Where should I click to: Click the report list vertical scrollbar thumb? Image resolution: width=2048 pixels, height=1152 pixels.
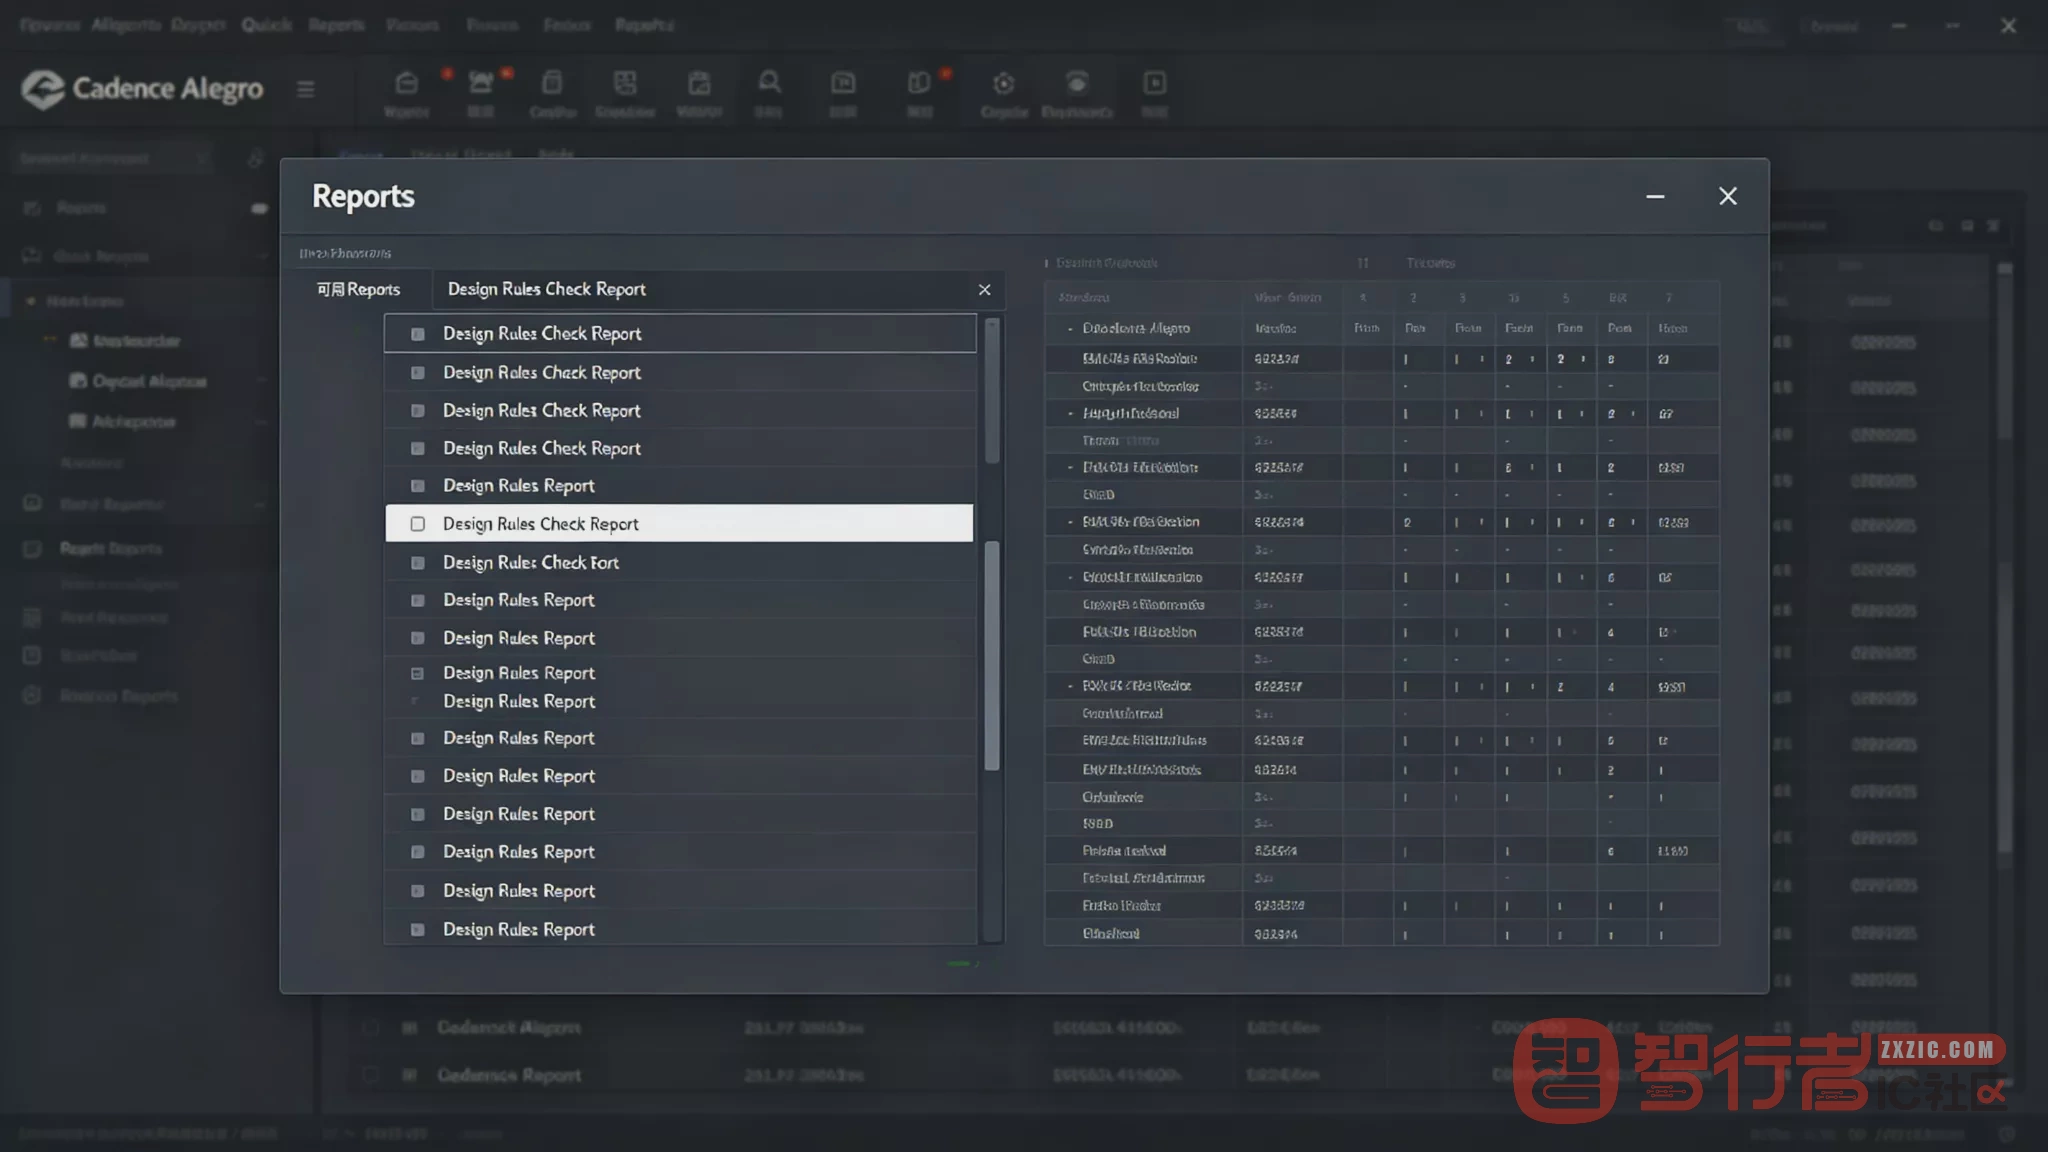pos(992,656)
